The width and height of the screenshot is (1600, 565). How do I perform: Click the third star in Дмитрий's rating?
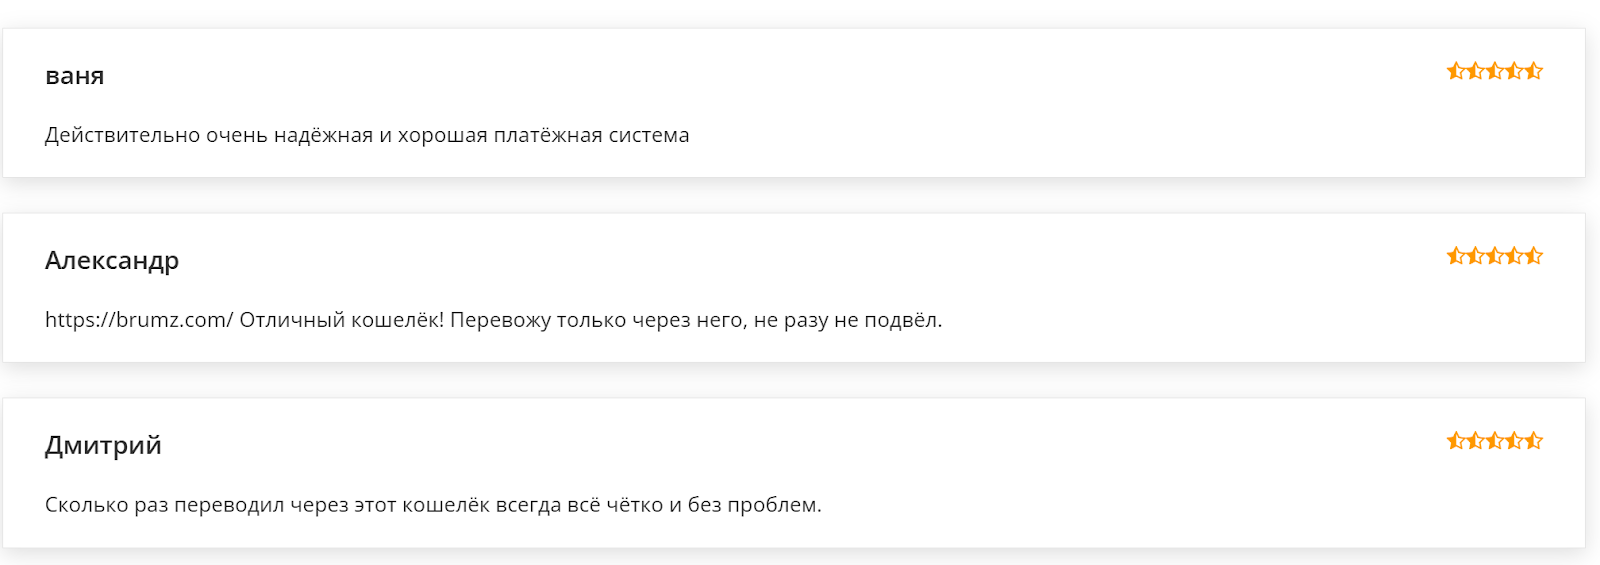point(1495,441)
